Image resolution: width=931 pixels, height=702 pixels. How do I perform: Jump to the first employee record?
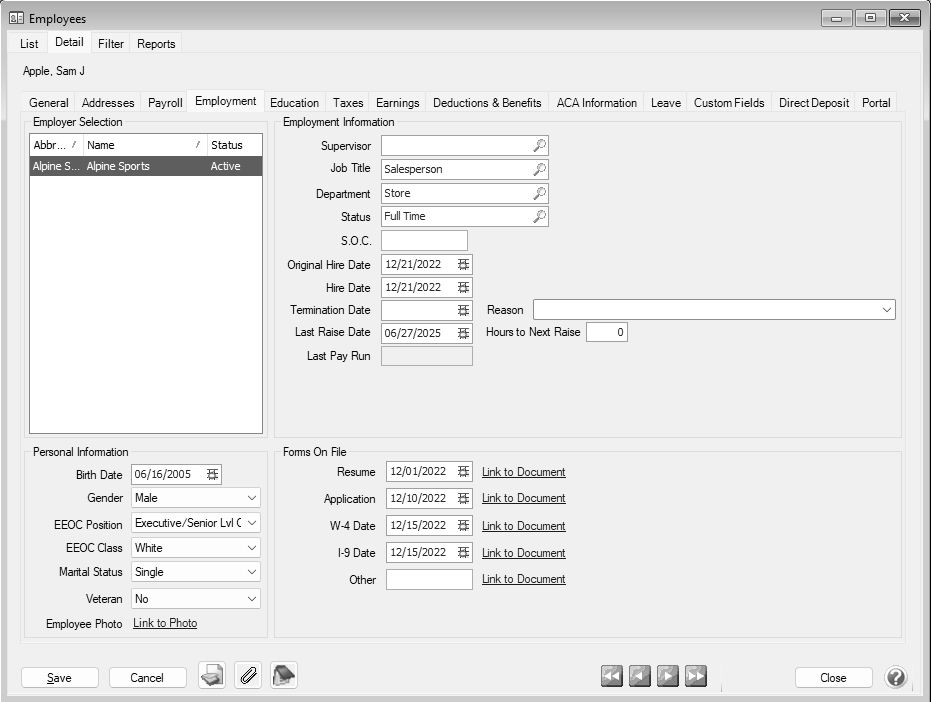[x=612, y=677]
